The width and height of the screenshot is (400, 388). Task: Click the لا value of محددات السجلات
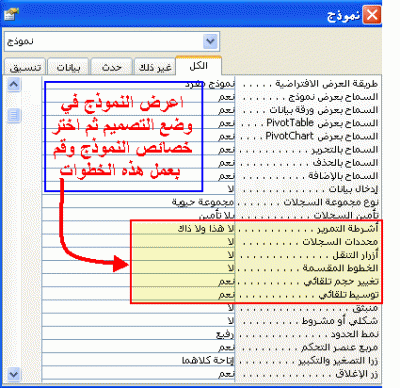coord(138,242)
